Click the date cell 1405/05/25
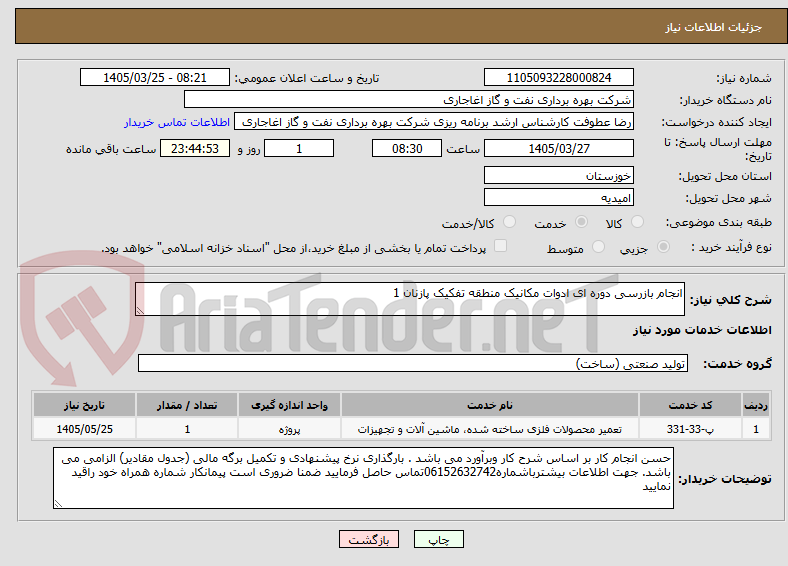This screenshot has height=566, width=788. pyautogui.click(x=84, y=429)
